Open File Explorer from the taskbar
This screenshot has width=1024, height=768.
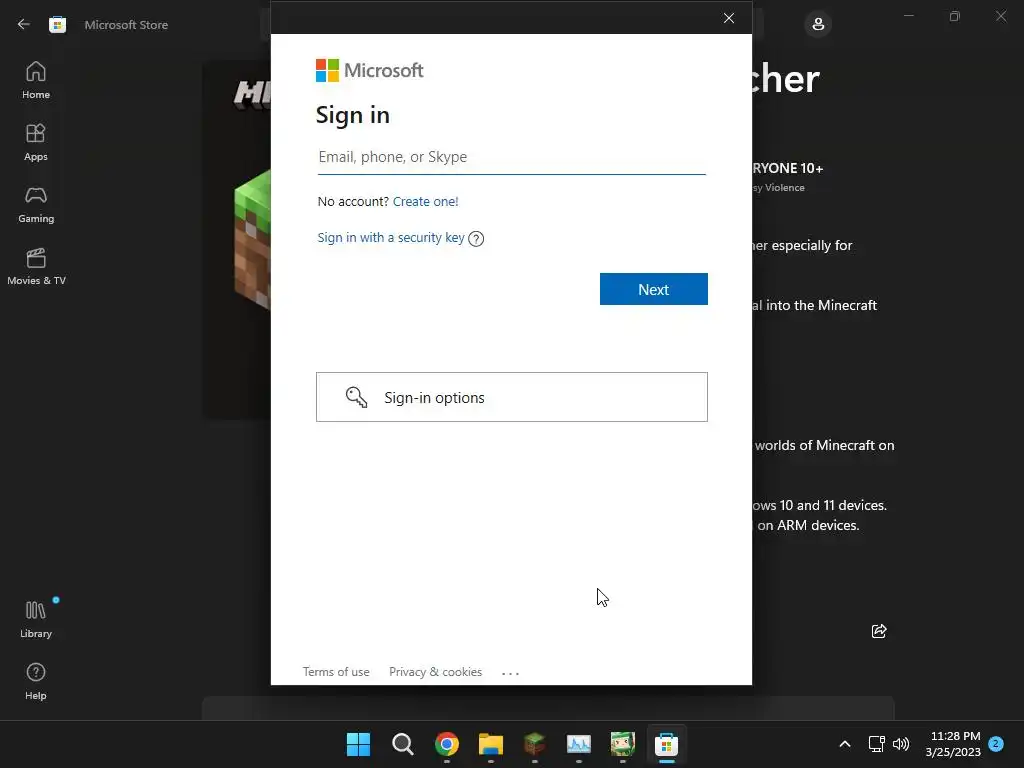[x=490, y=744]
